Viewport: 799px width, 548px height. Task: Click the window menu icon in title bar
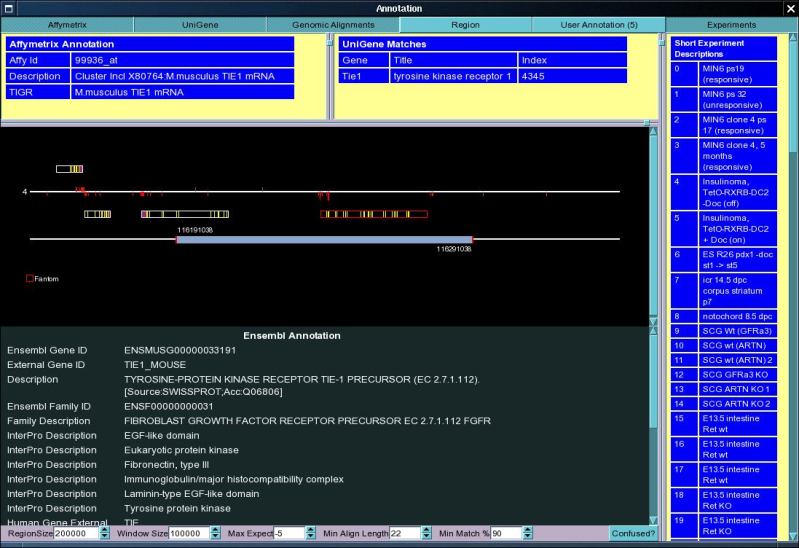pos(8,8)
